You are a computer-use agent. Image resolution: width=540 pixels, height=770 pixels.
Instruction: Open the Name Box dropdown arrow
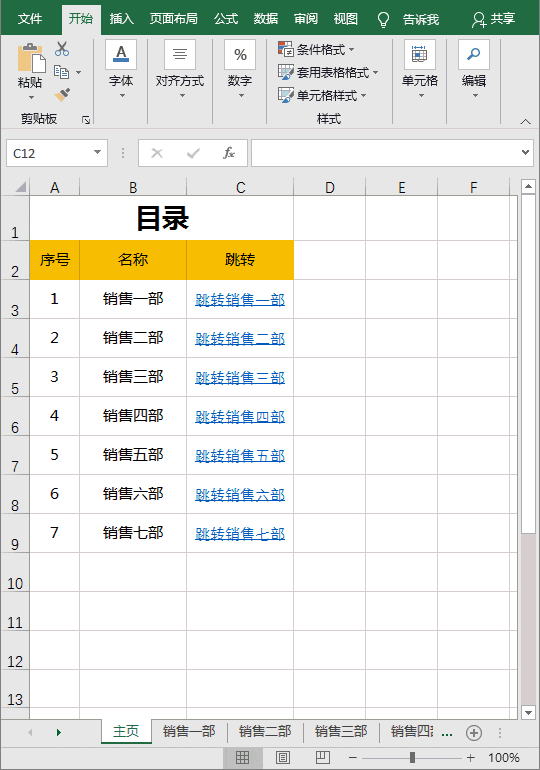coord(97,152)
